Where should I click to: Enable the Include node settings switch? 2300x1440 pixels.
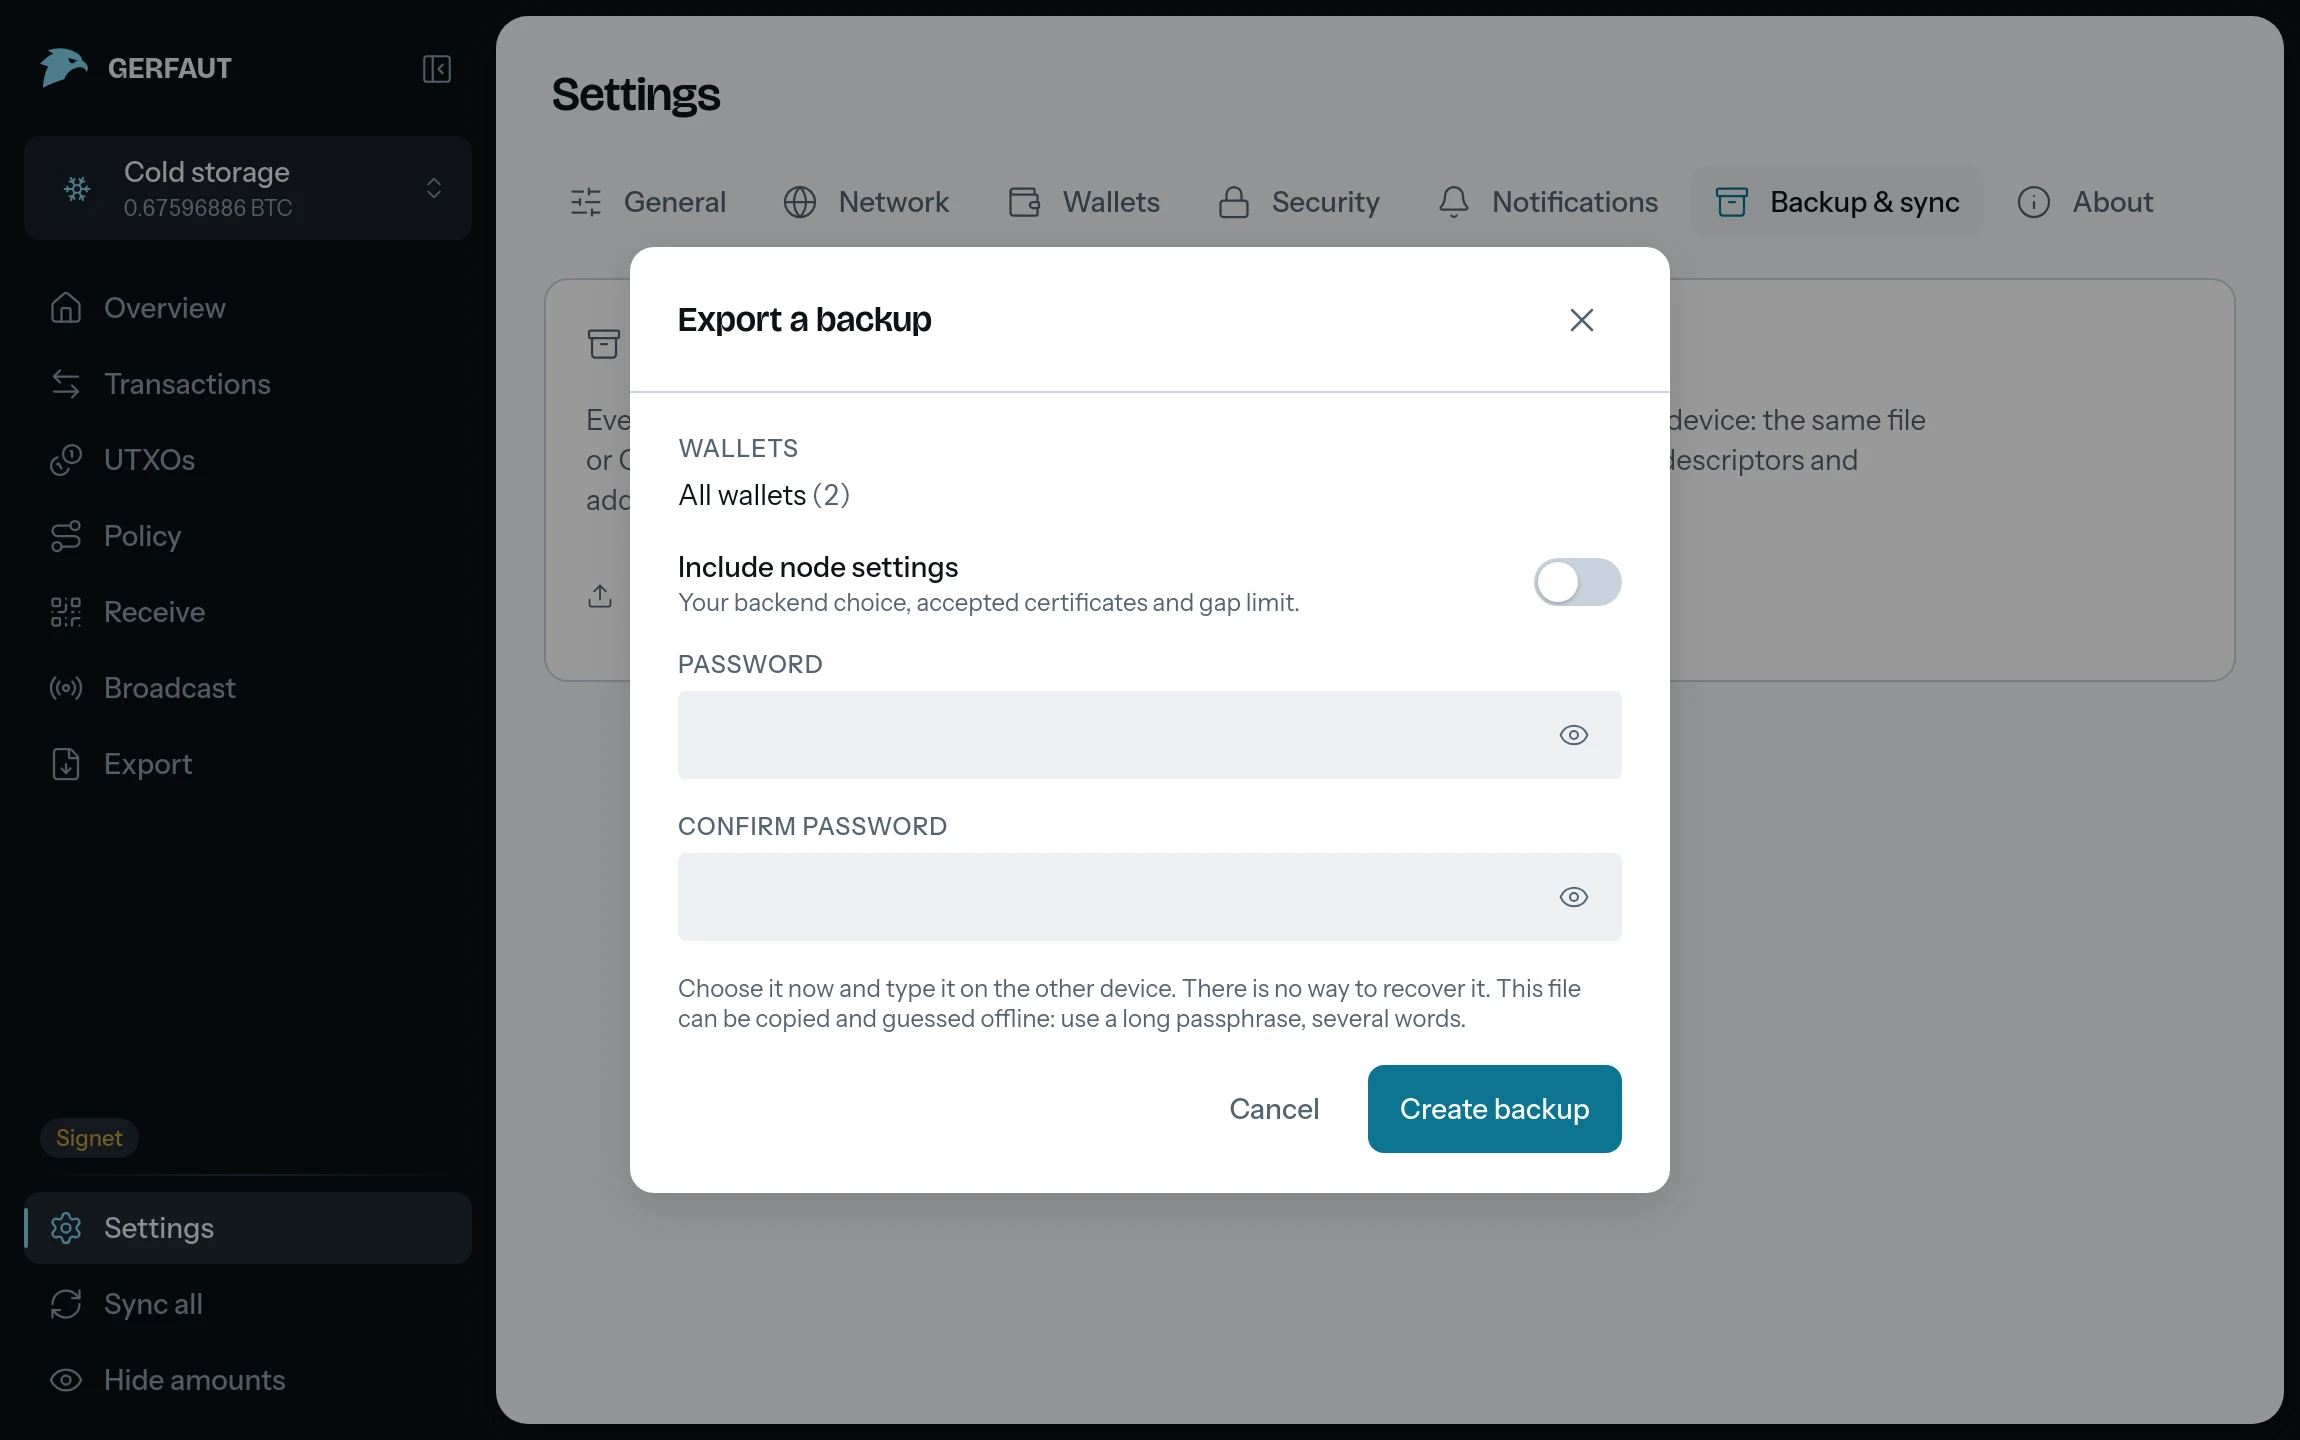[1578, 582]
